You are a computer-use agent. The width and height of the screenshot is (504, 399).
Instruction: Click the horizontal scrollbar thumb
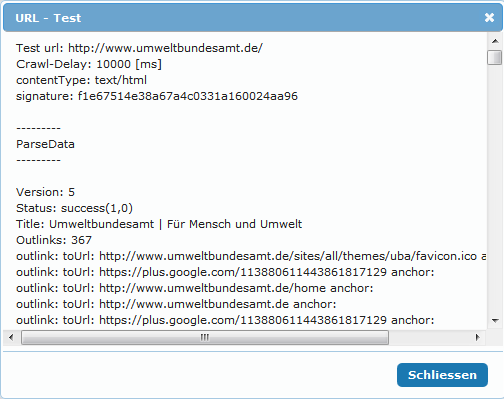tap(205, 337)
